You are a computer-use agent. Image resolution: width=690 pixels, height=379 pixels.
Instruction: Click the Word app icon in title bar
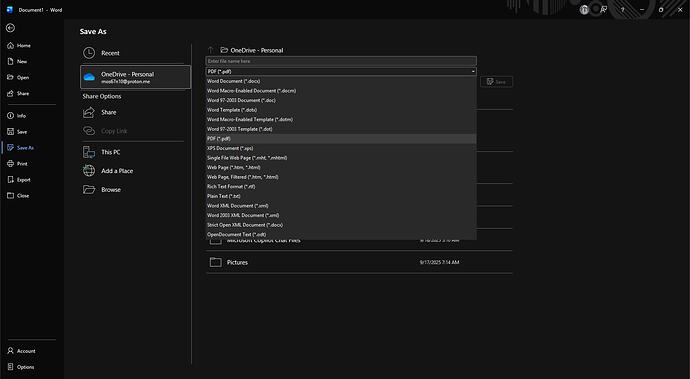pyautogui.click(x=10, y=10)
